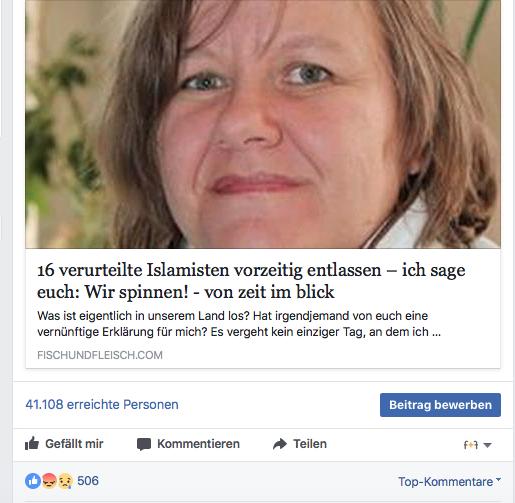Open the article headline about 16 verurteilte Islamisten
515x503 pixels.
pyautogui.click(x=251, y=281)
